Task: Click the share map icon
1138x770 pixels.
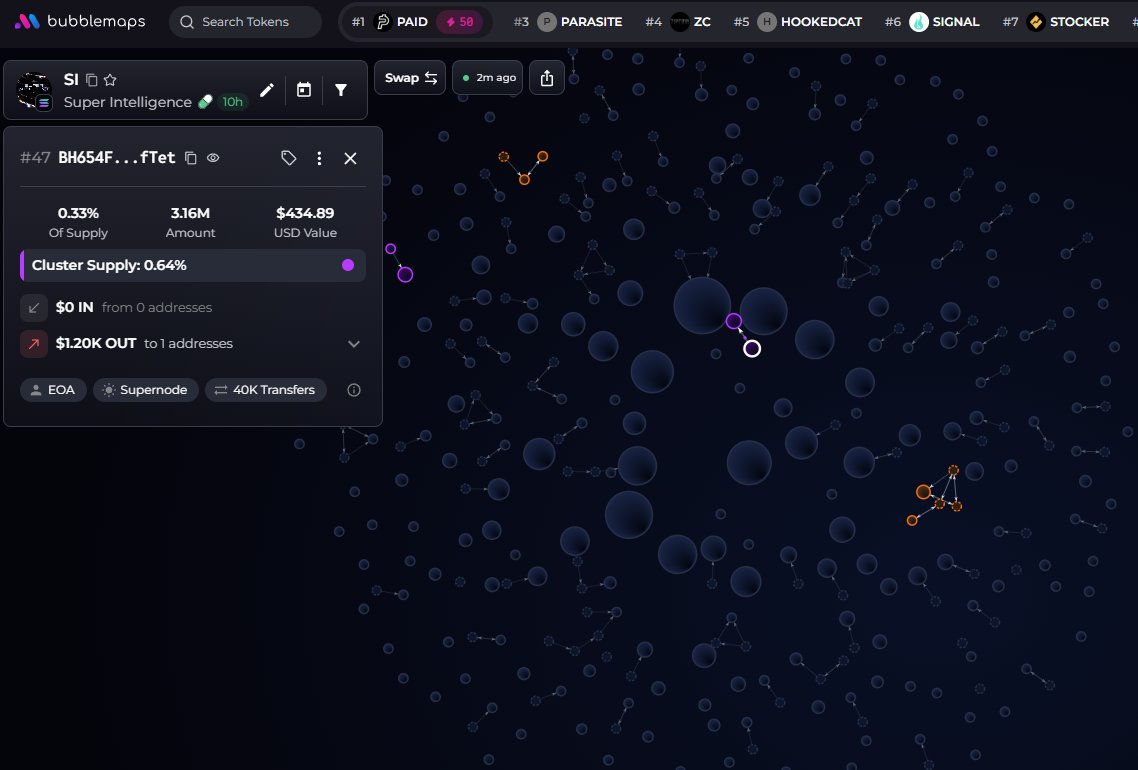Action: [547, 78]
